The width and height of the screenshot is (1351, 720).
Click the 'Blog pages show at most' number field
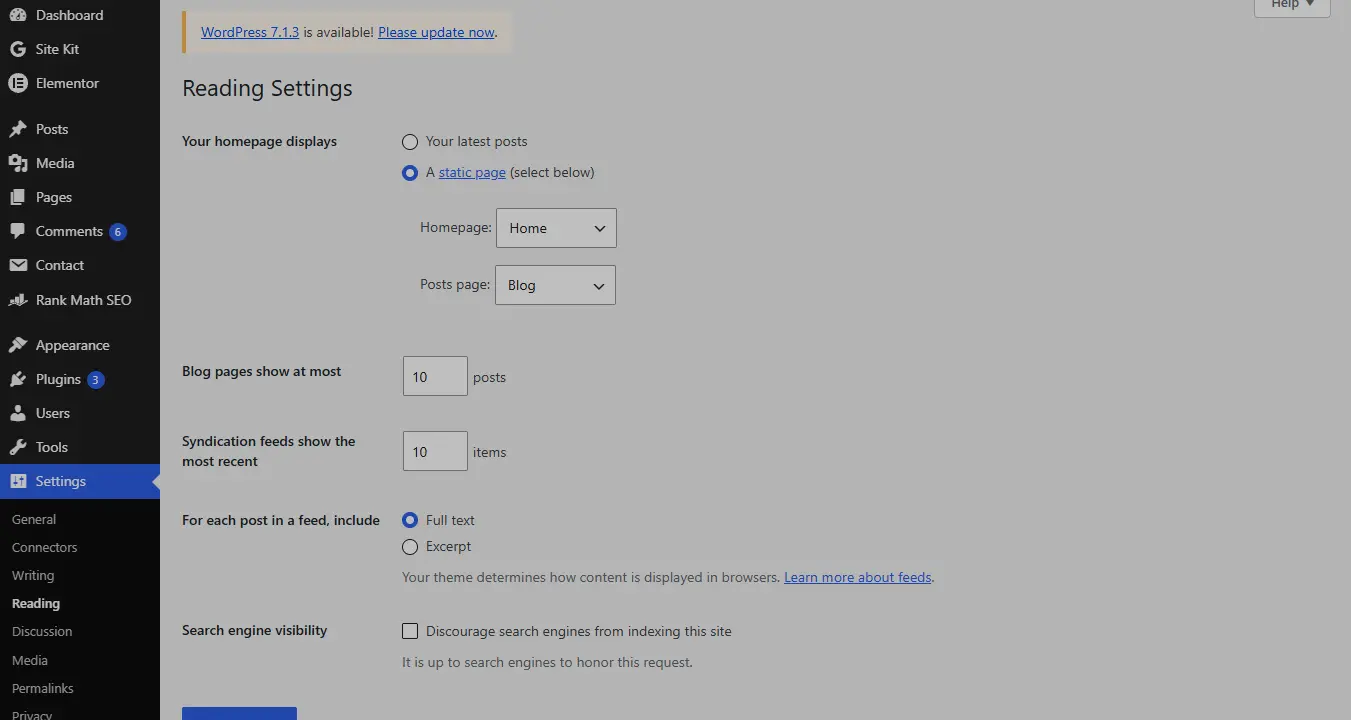(x=435, y=376)
